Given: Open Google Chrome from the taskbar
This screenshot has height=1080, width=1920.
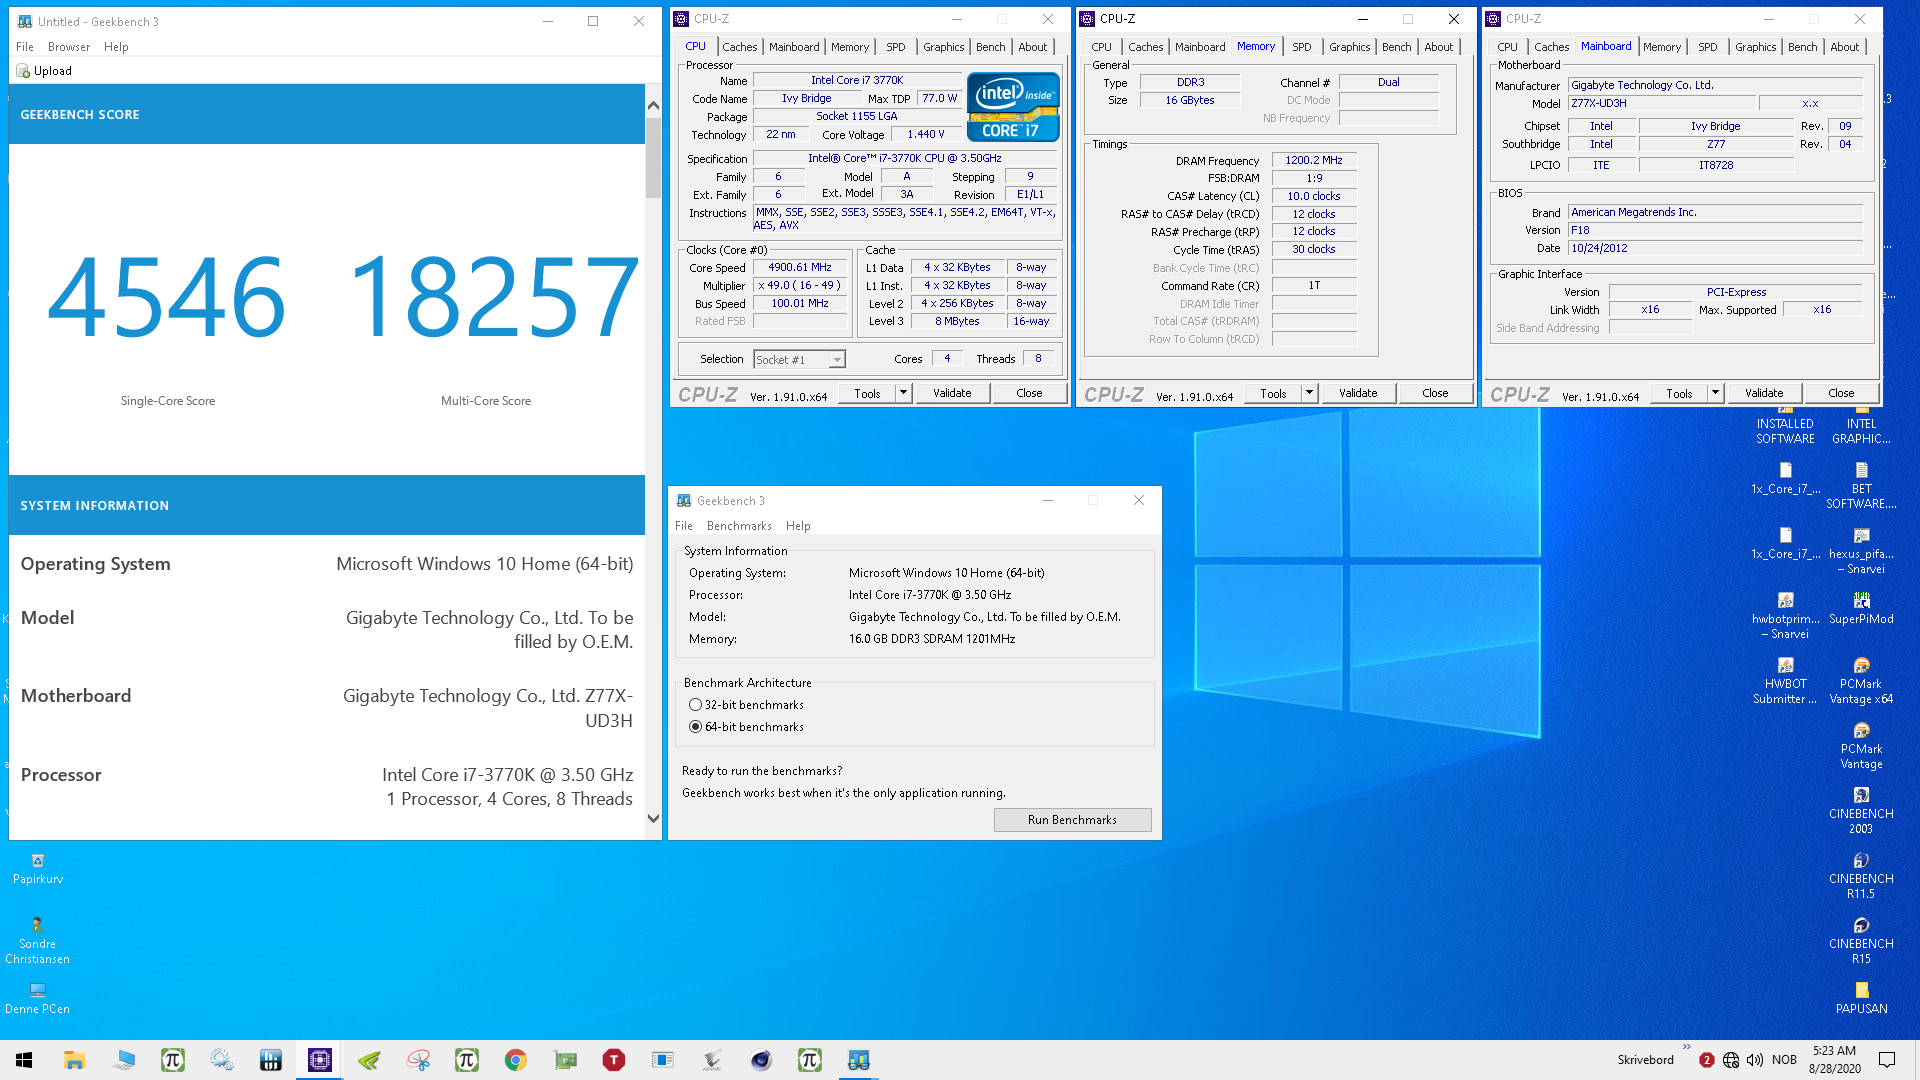Looking at the screenshot, I should point(516,1060).
